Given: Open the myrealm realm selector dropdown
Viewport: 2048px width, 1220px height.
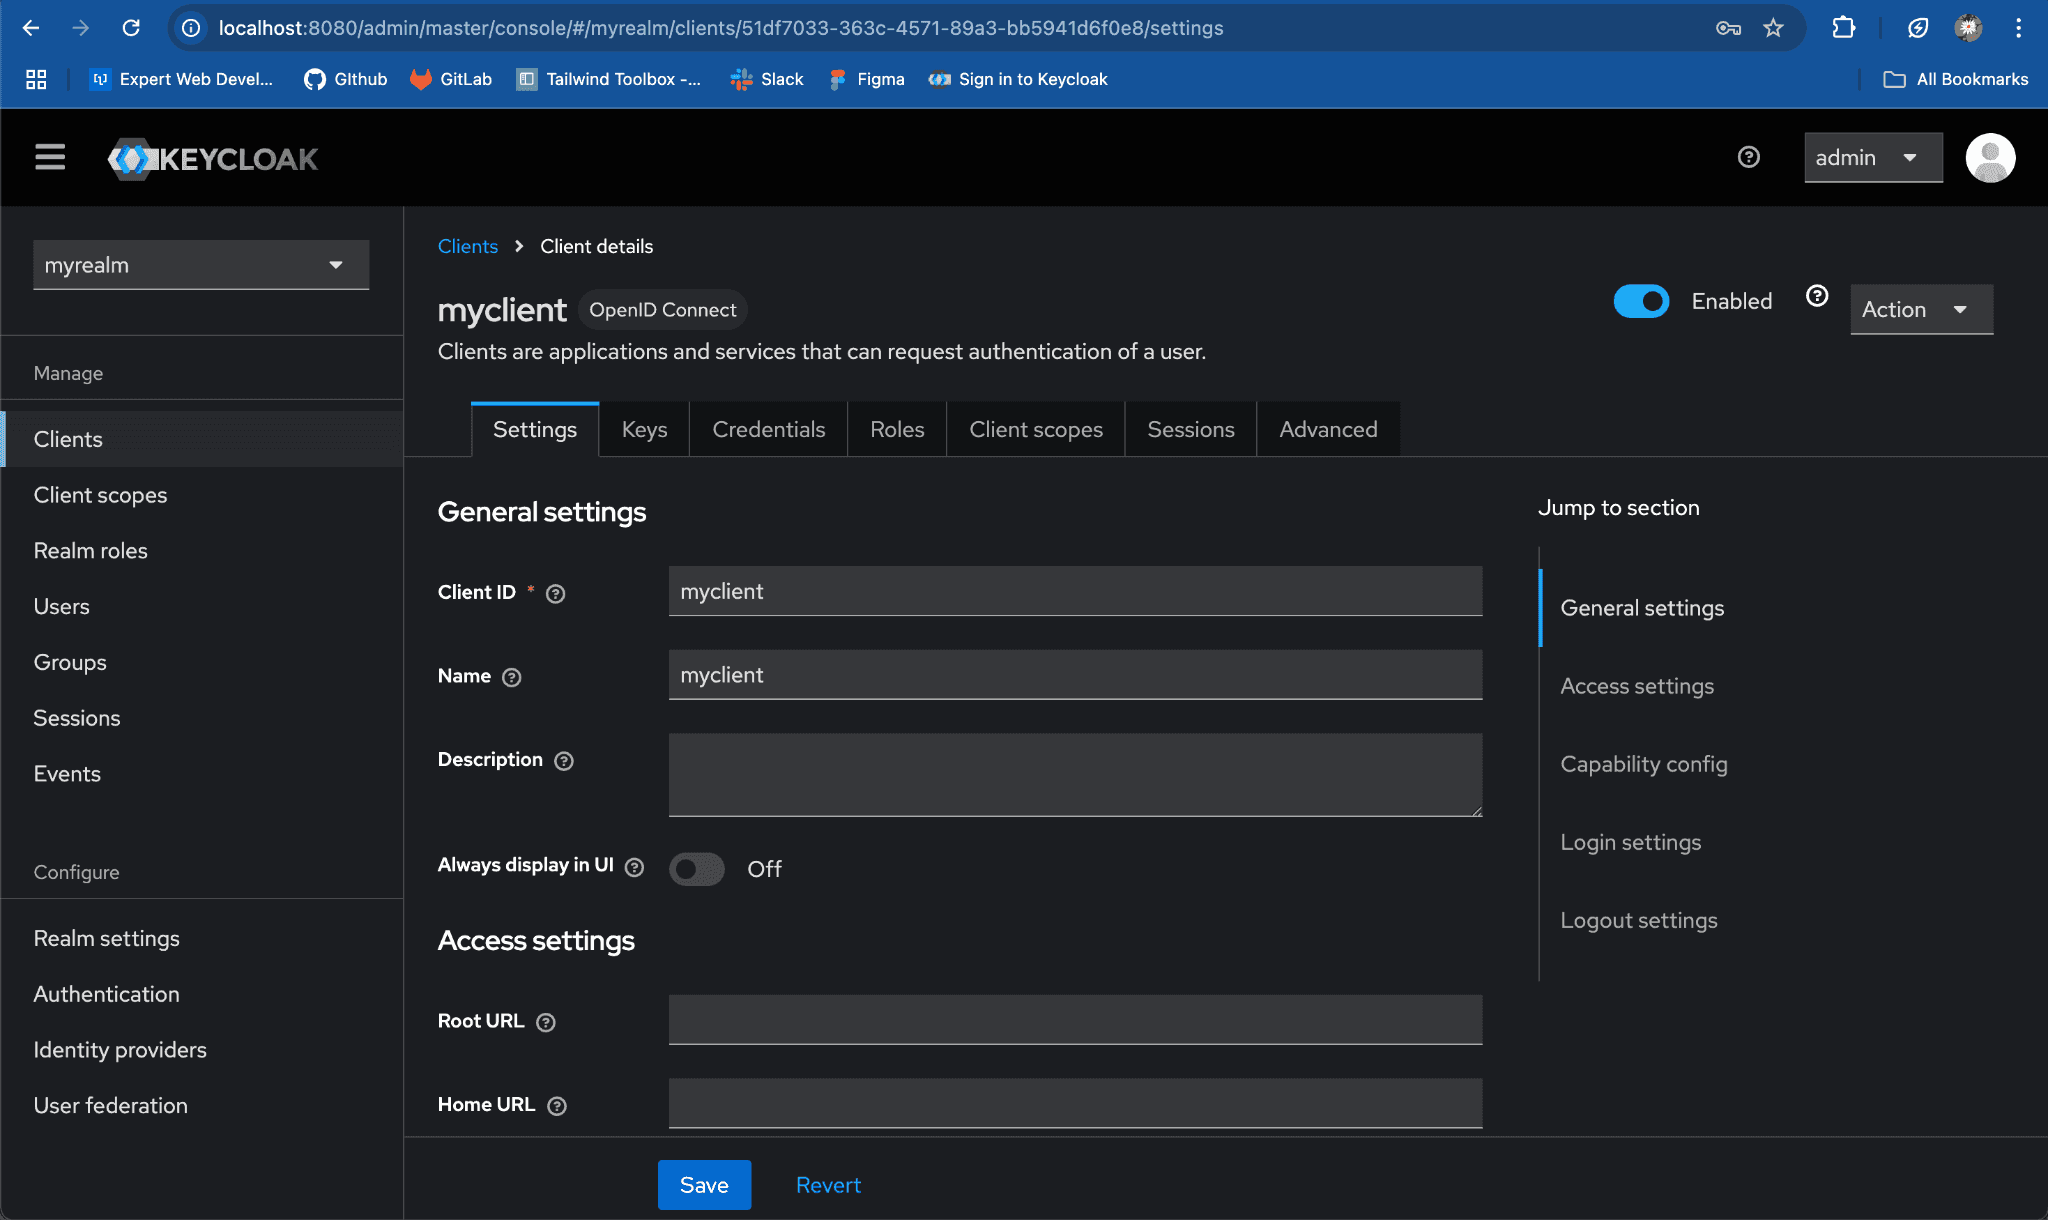Looking at the screenshot, I should [x=201, y=265].
